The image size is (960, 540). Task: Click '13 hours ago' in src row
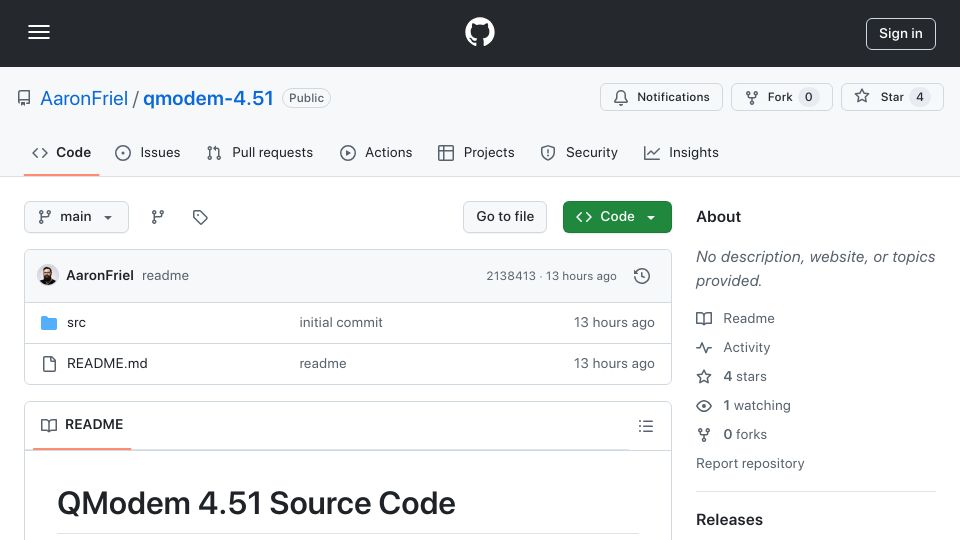[613, 323]
